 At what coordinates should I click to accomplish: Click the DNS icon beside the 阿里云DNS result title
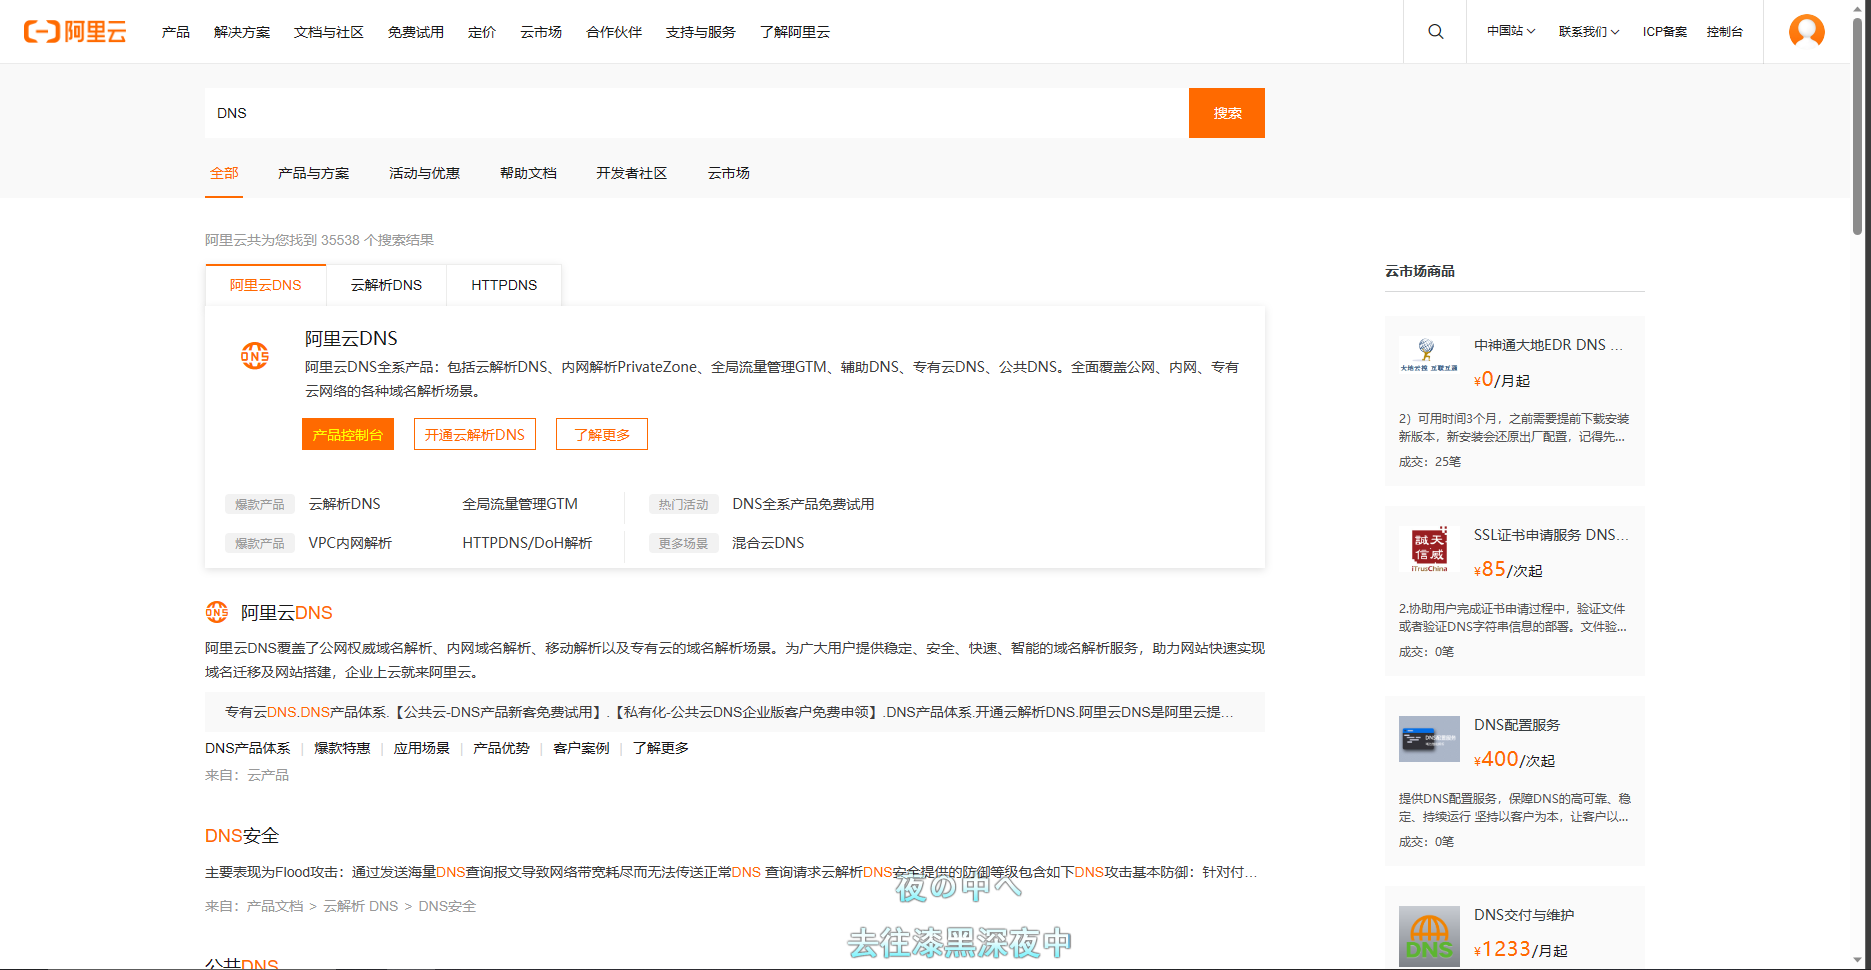pos(216,612)
